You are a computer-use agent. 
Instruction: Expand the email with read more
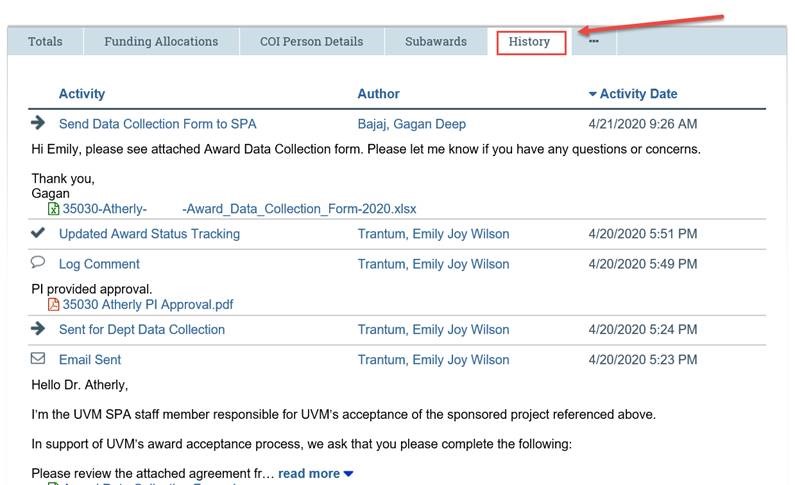pyautogui.click(x=315, y=473)
